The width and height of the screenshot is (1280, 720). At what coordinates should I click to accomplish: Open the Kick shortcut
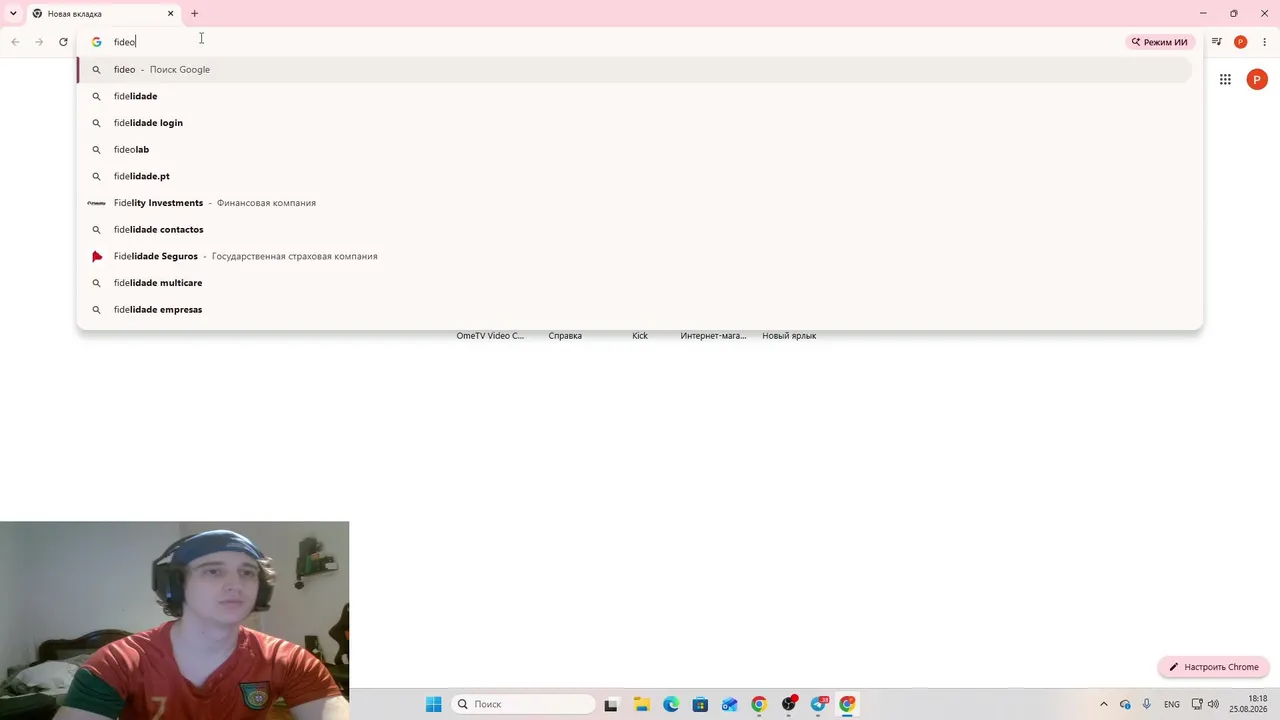640,336
